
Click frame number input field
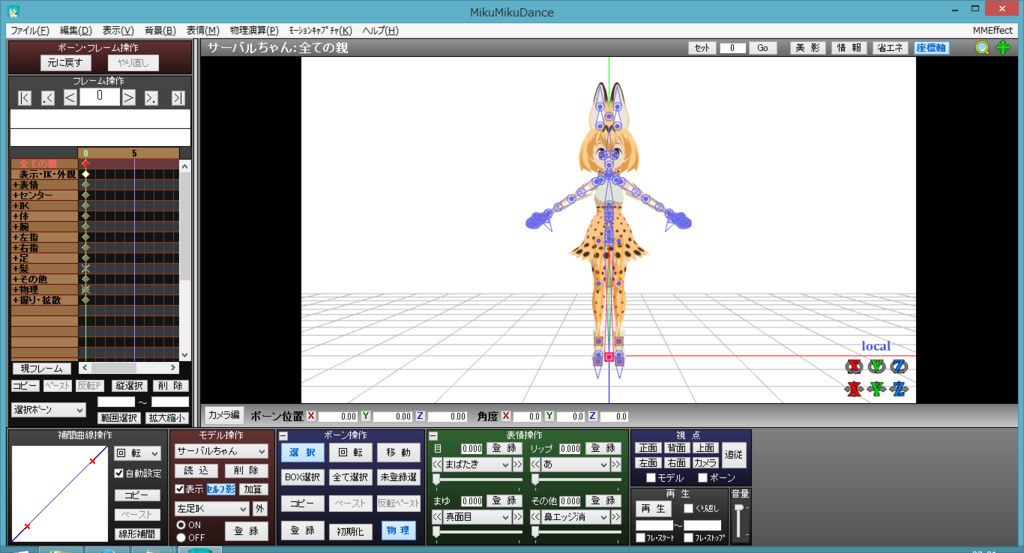[99, 97]
